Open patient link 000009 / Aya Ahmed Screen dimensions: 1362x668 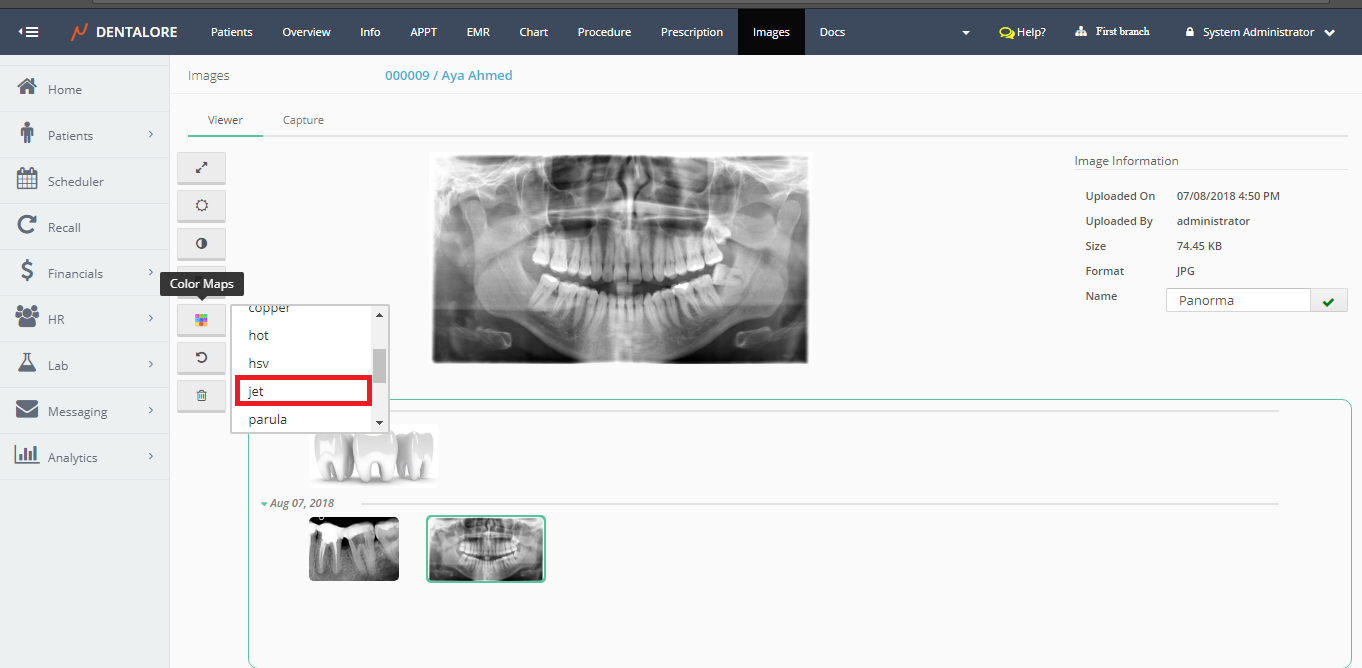(448, 75)
